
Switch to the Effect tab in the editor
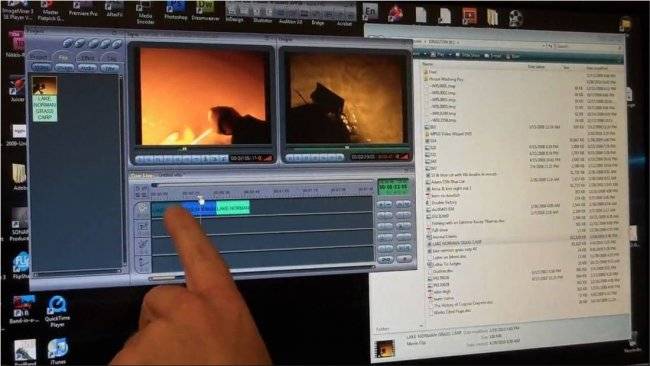click(87, 57)
